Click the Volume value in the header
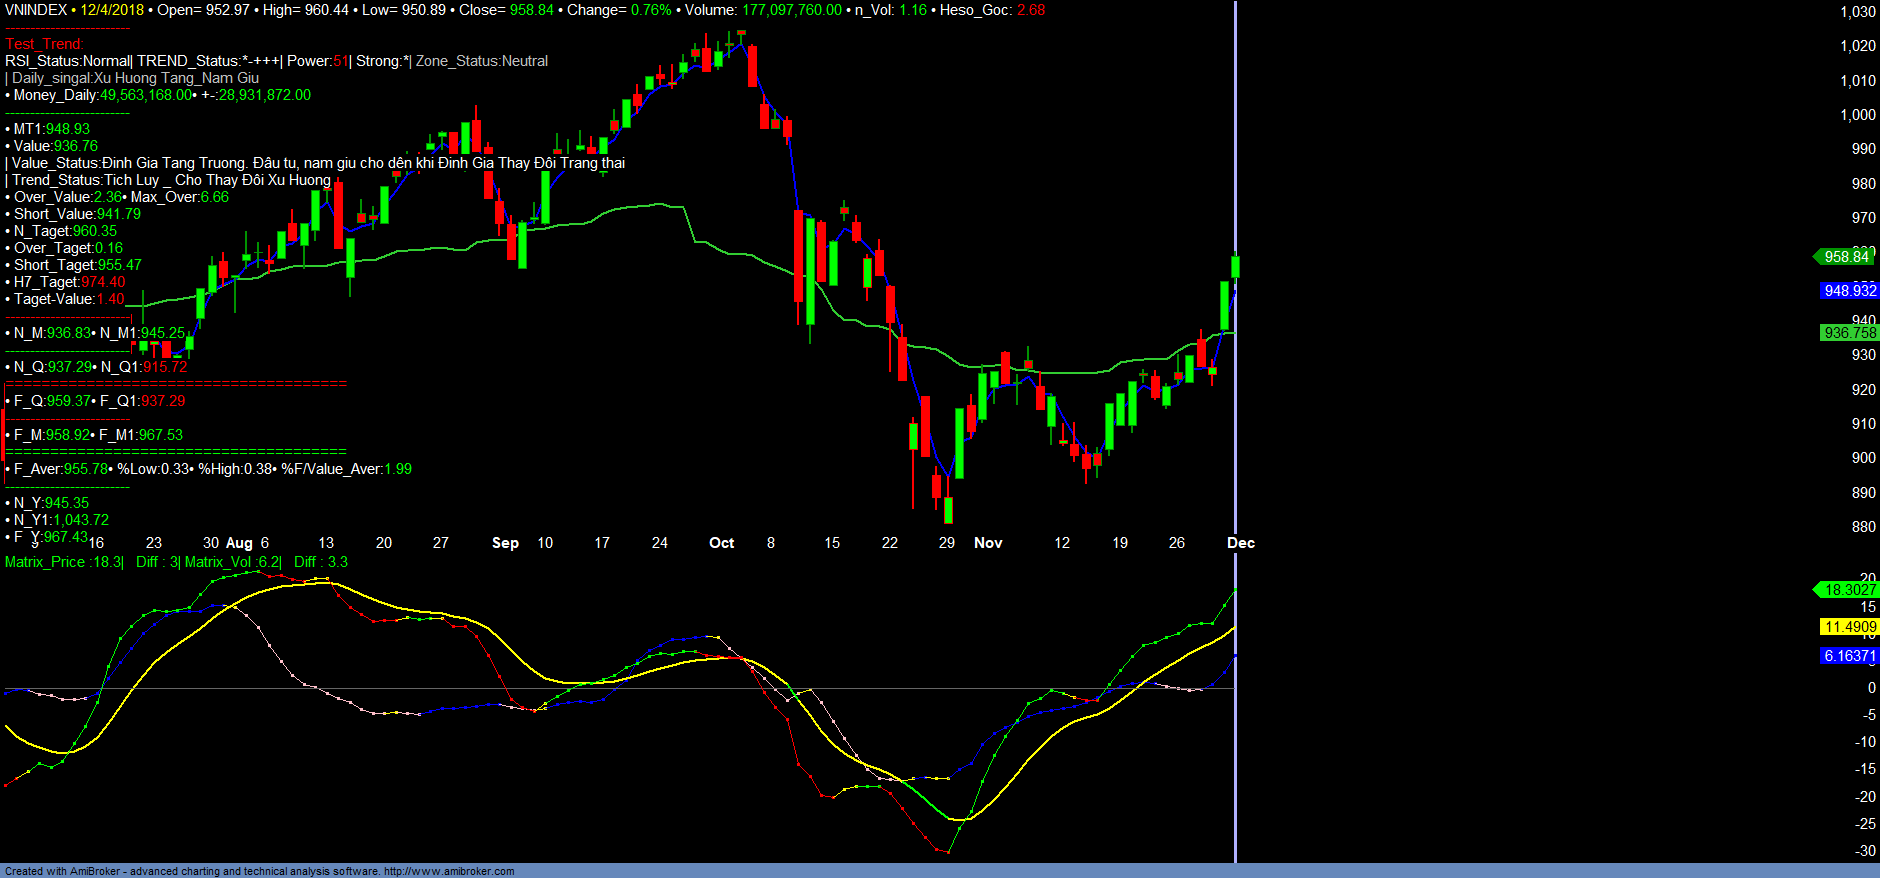Screen dimensions: 1880x878 tap(791, 10)
